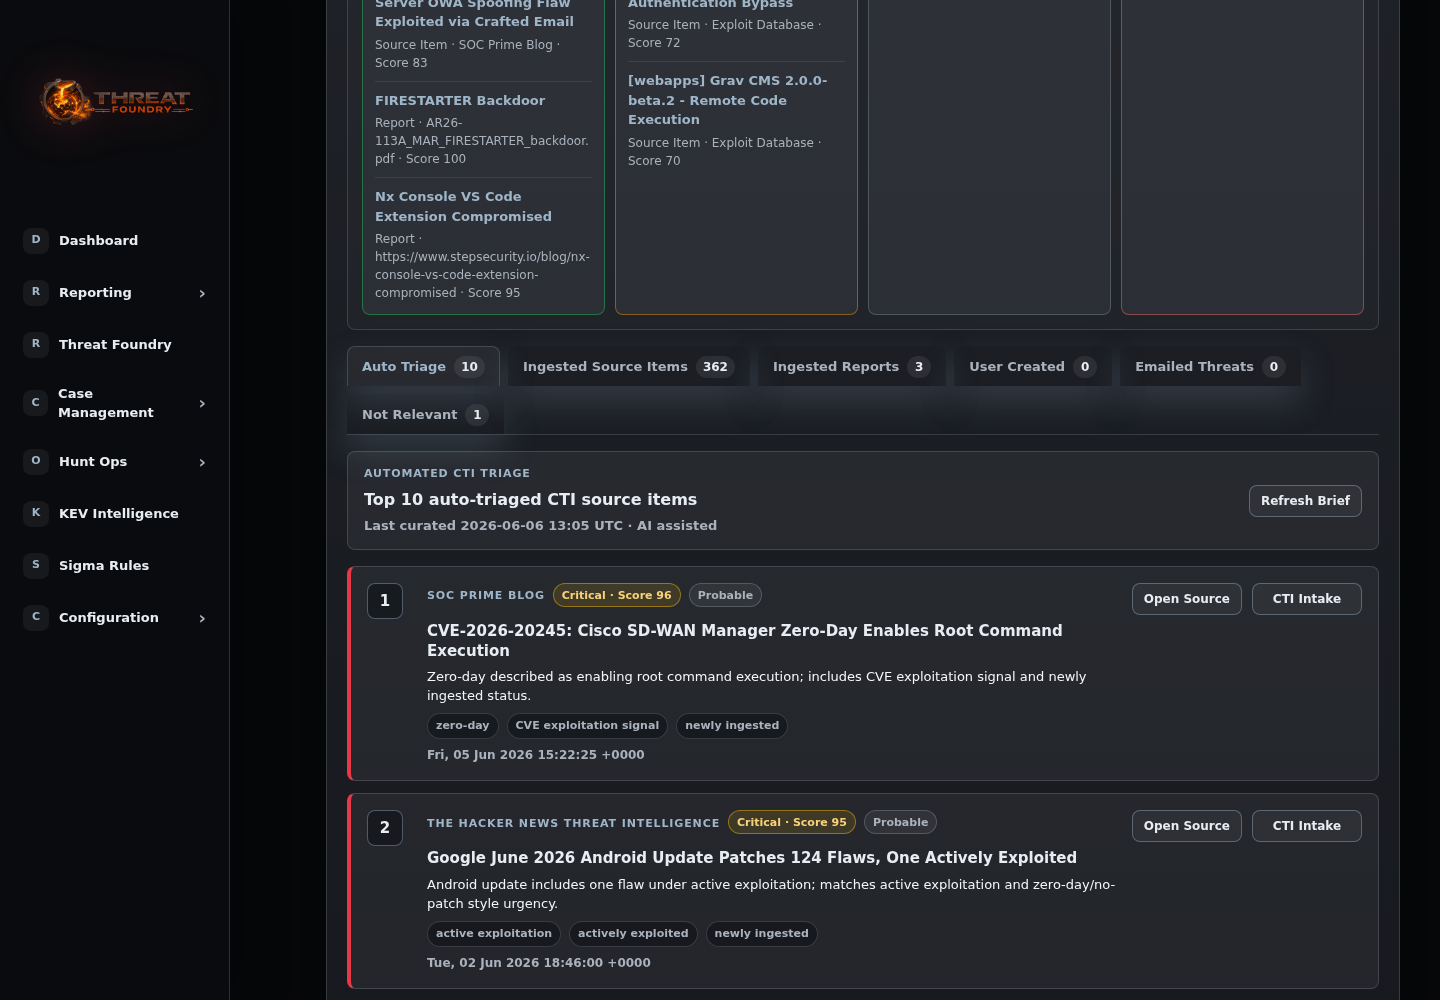Screen dimensions: 1440x1000
Task: Click the CVE exploitation signal tag
Action: [x=587, y=726]
